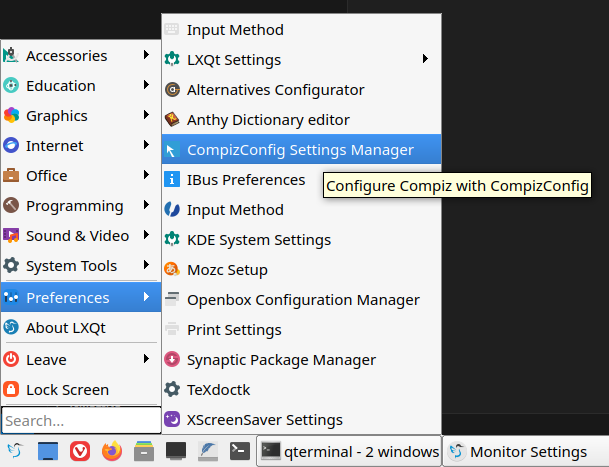
Task: Click the 'Alternatives Configurator' label
Action: pyautogui.click(x=276, y=90)
